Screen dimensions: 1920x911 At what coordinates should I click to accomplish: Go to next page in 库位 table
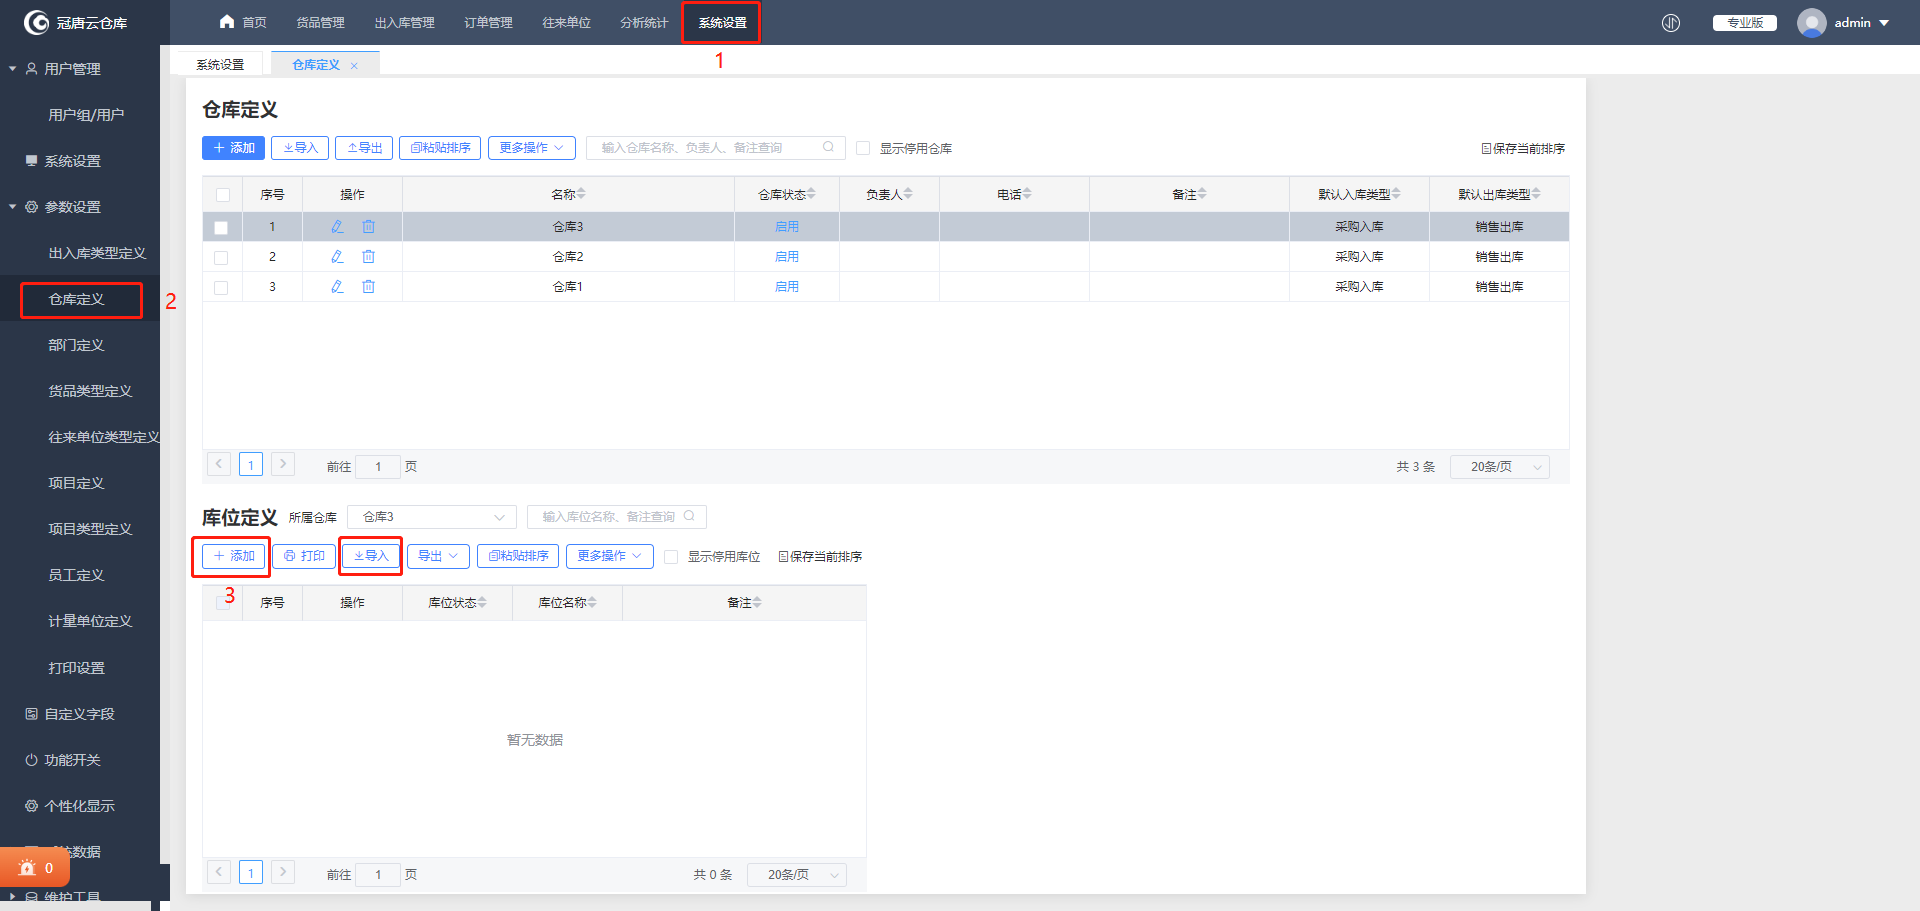click(283, 872)
